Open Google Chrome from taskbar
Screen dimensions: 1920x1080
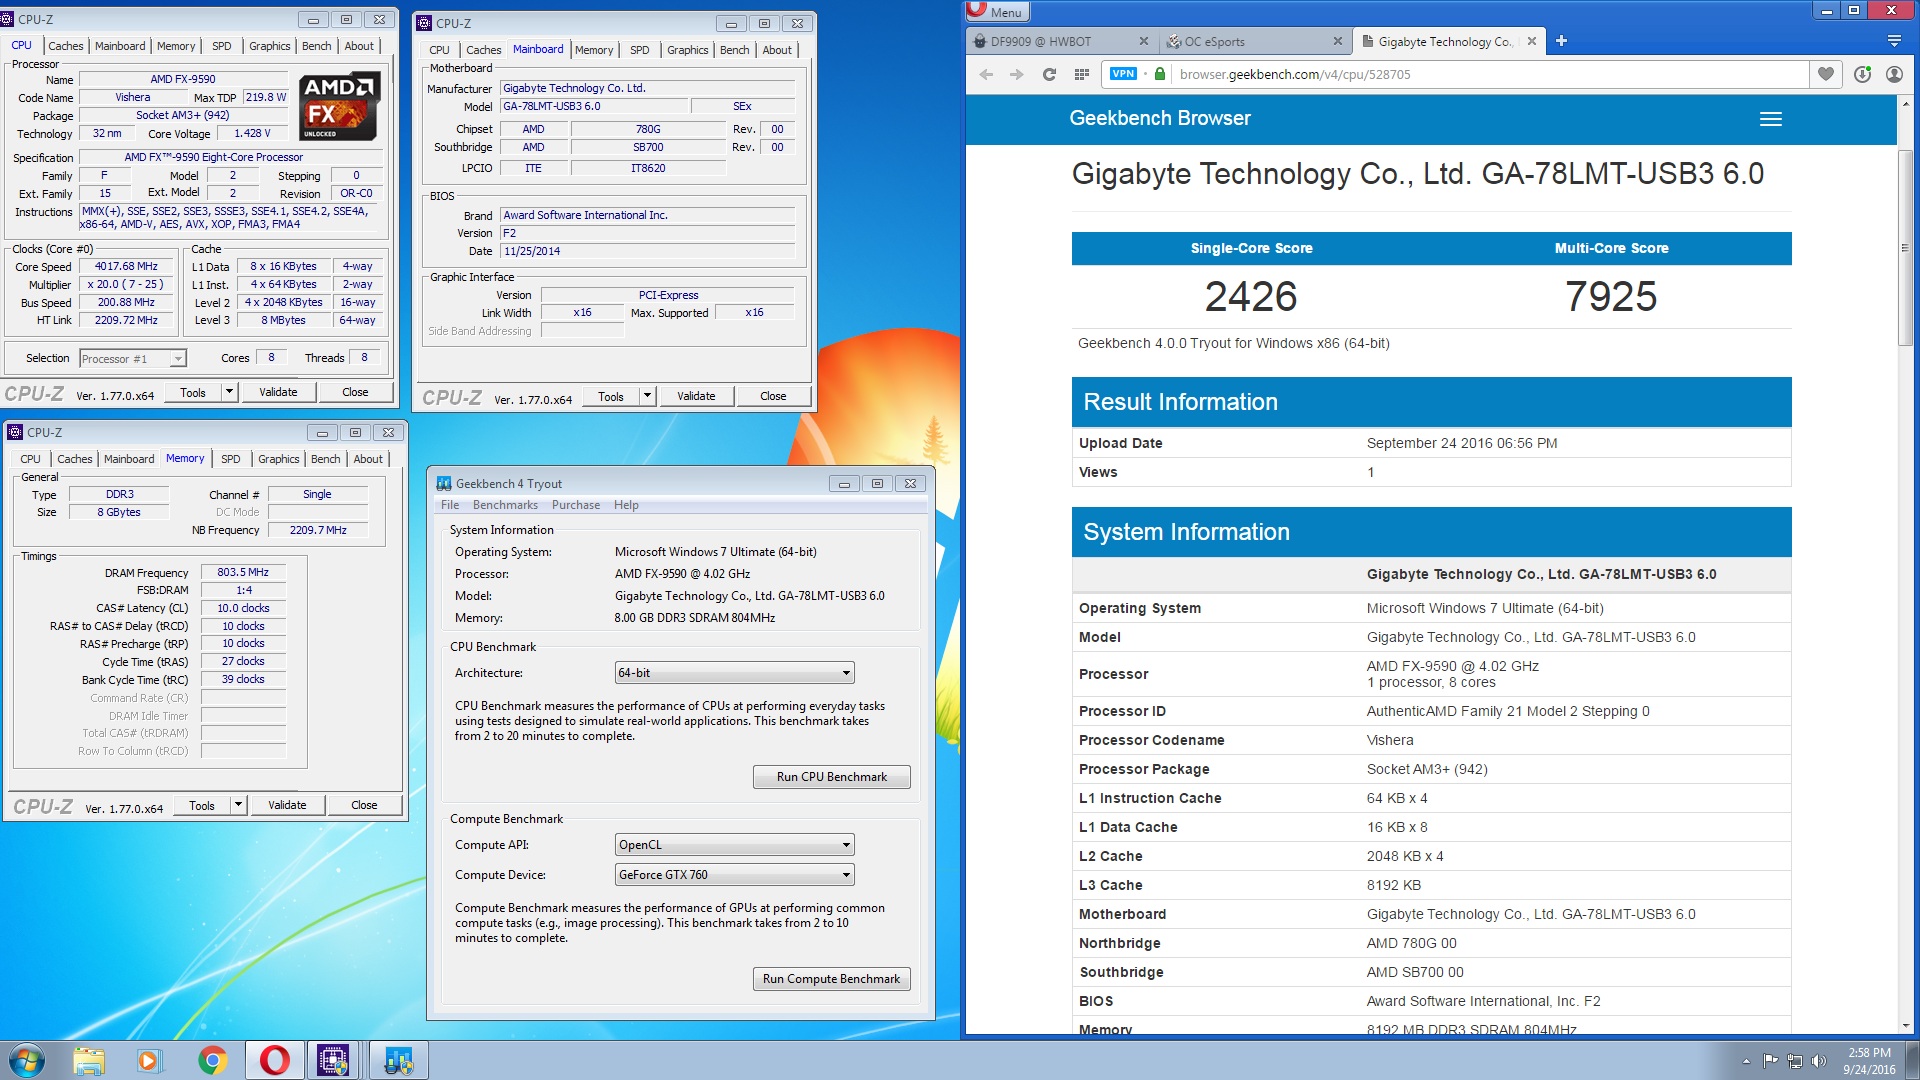coord(212,1060)
